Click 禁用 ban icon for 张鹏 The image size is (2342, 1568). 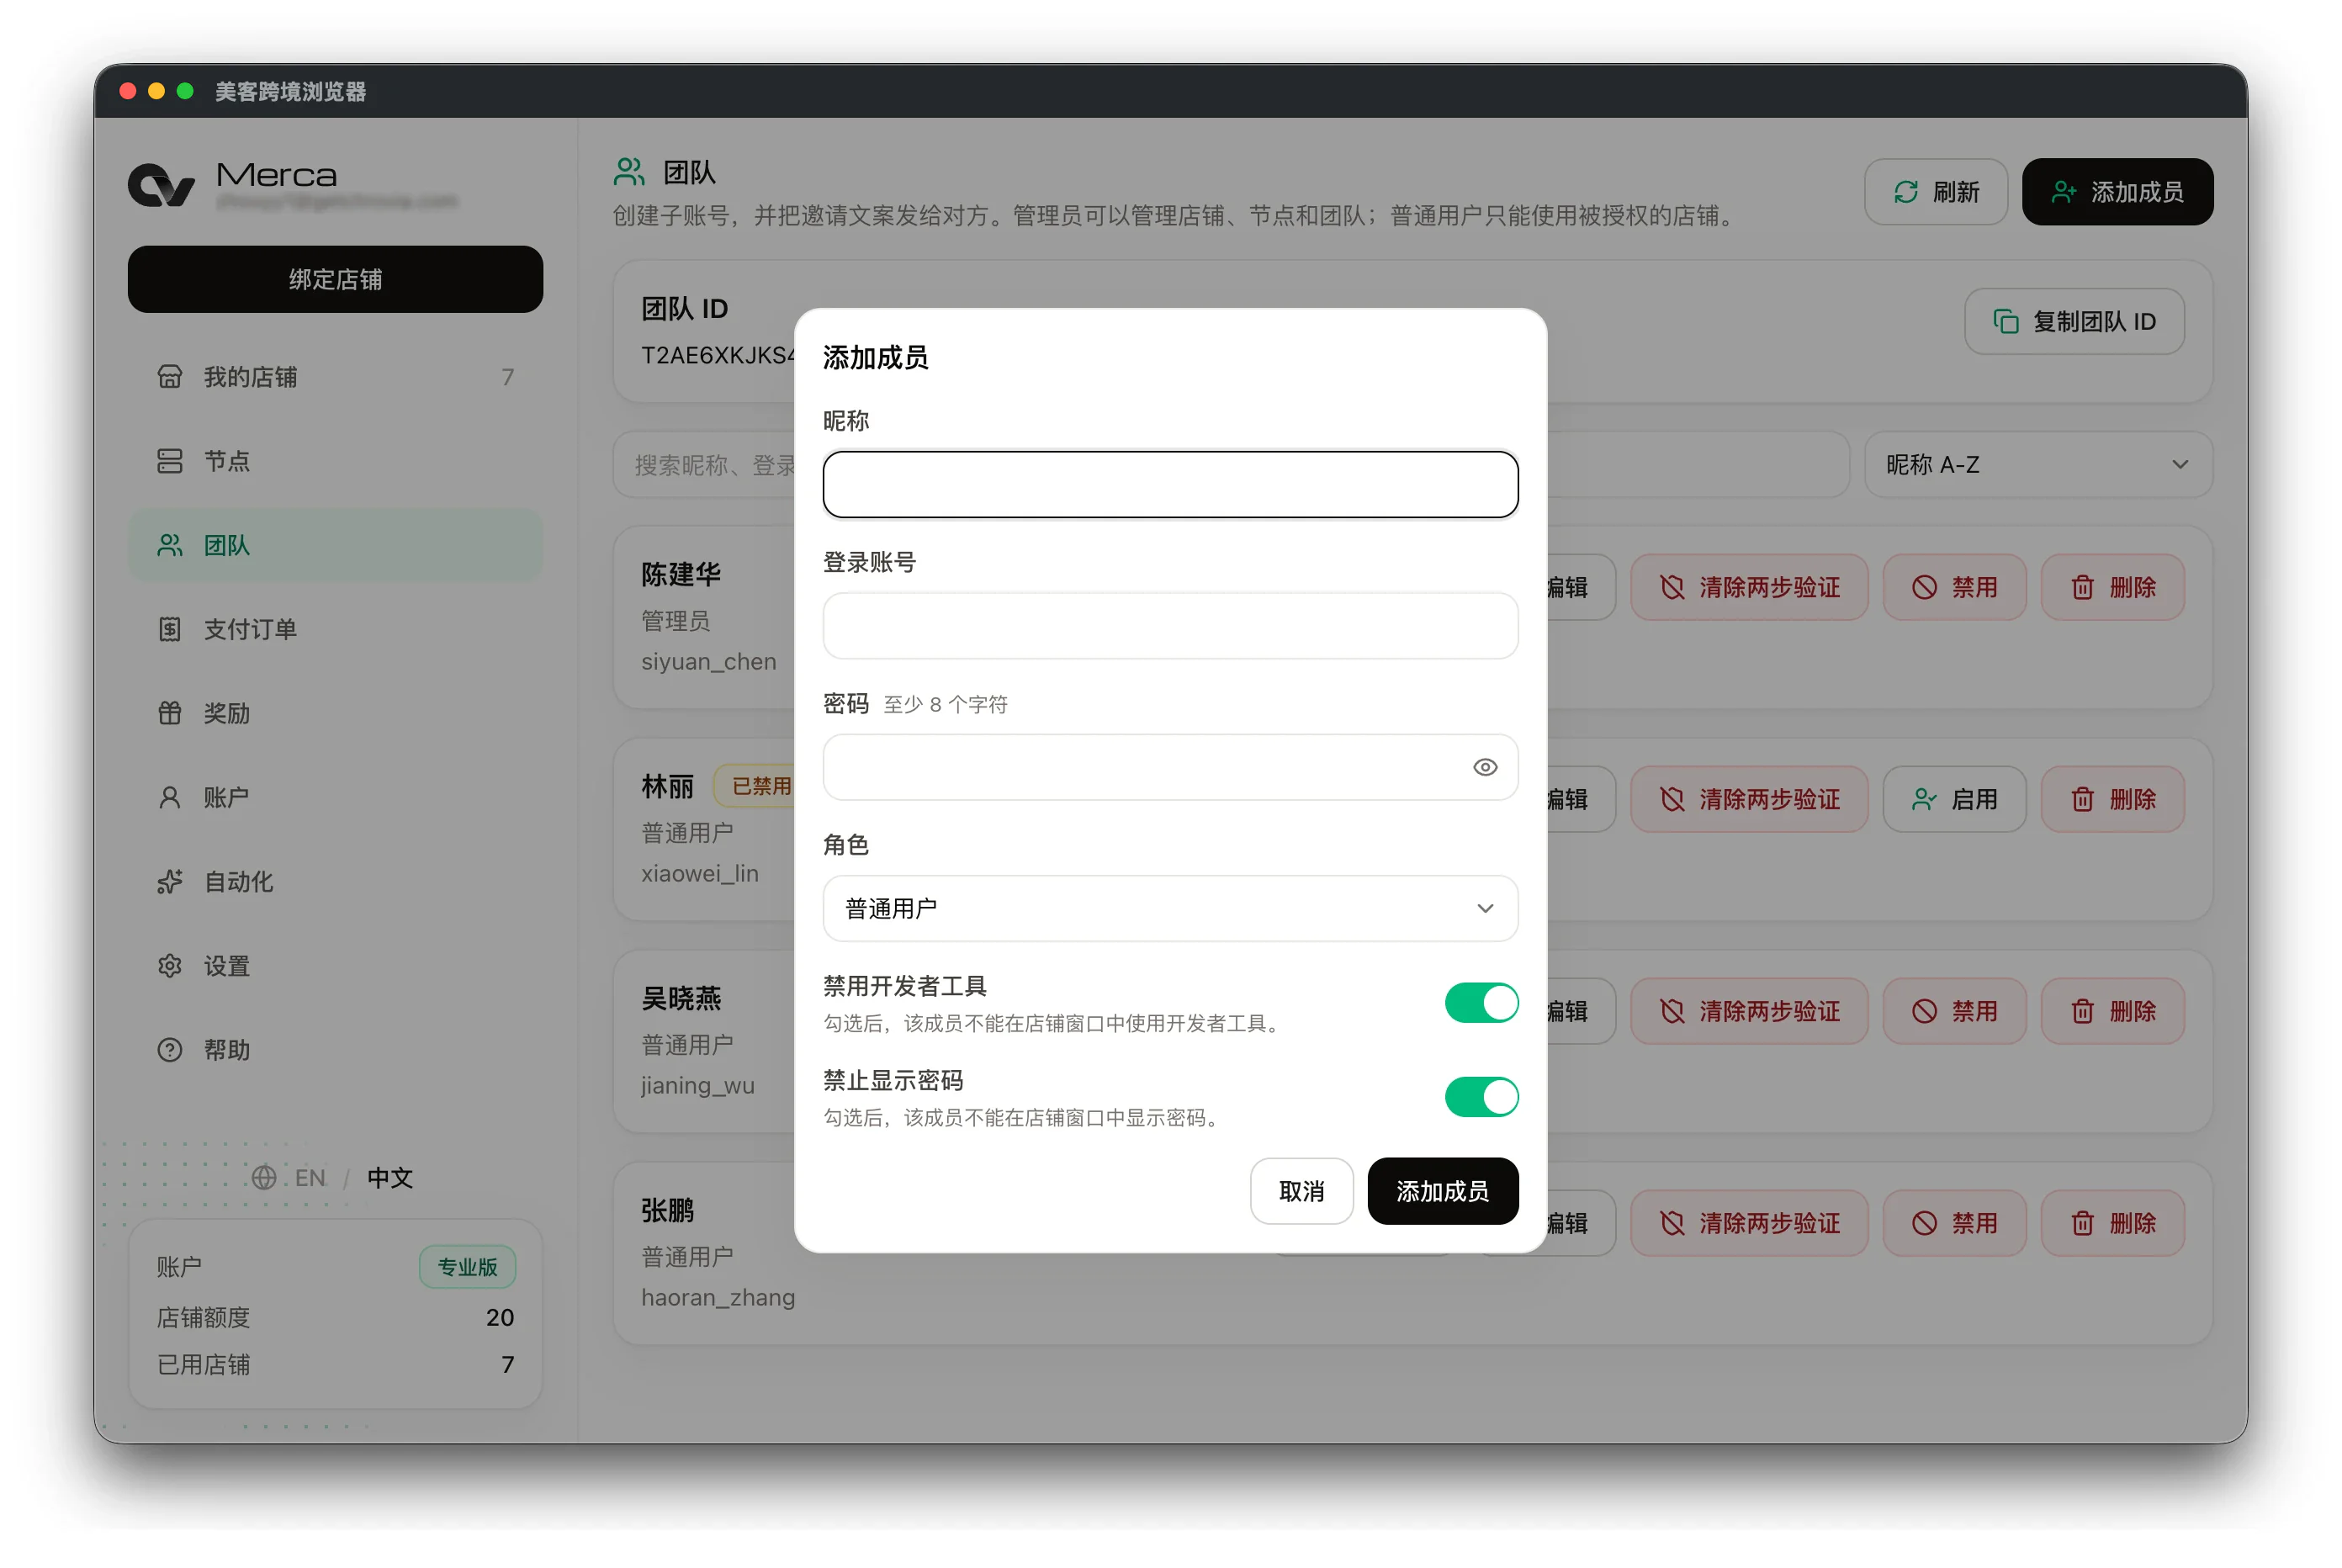tap(1924, 1223)
